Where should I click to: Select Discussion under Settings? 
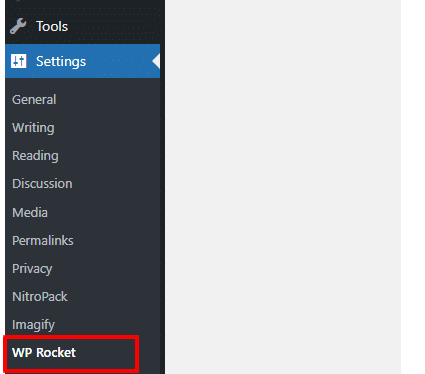click(x=42, y=184)
